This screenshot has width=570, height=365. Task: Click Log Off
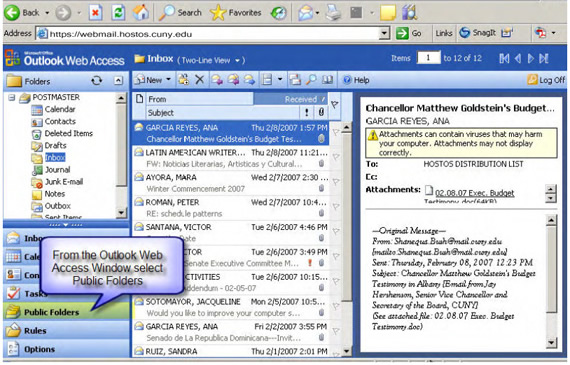click(546, 80)
